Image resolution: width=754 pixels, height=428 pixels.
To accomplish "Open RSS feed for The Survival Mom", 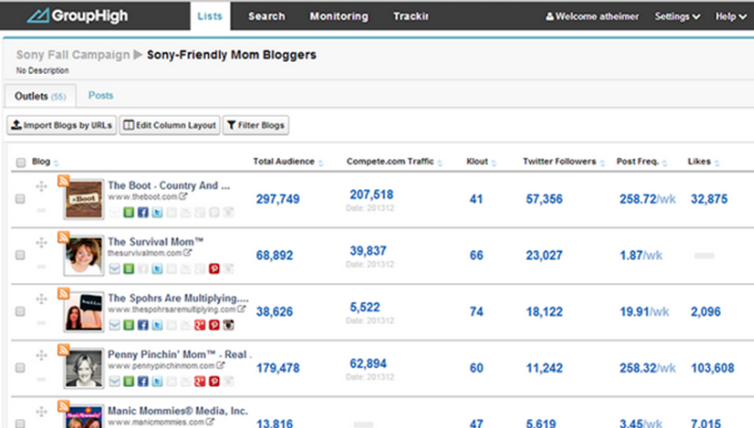I will tap(63, 237).
